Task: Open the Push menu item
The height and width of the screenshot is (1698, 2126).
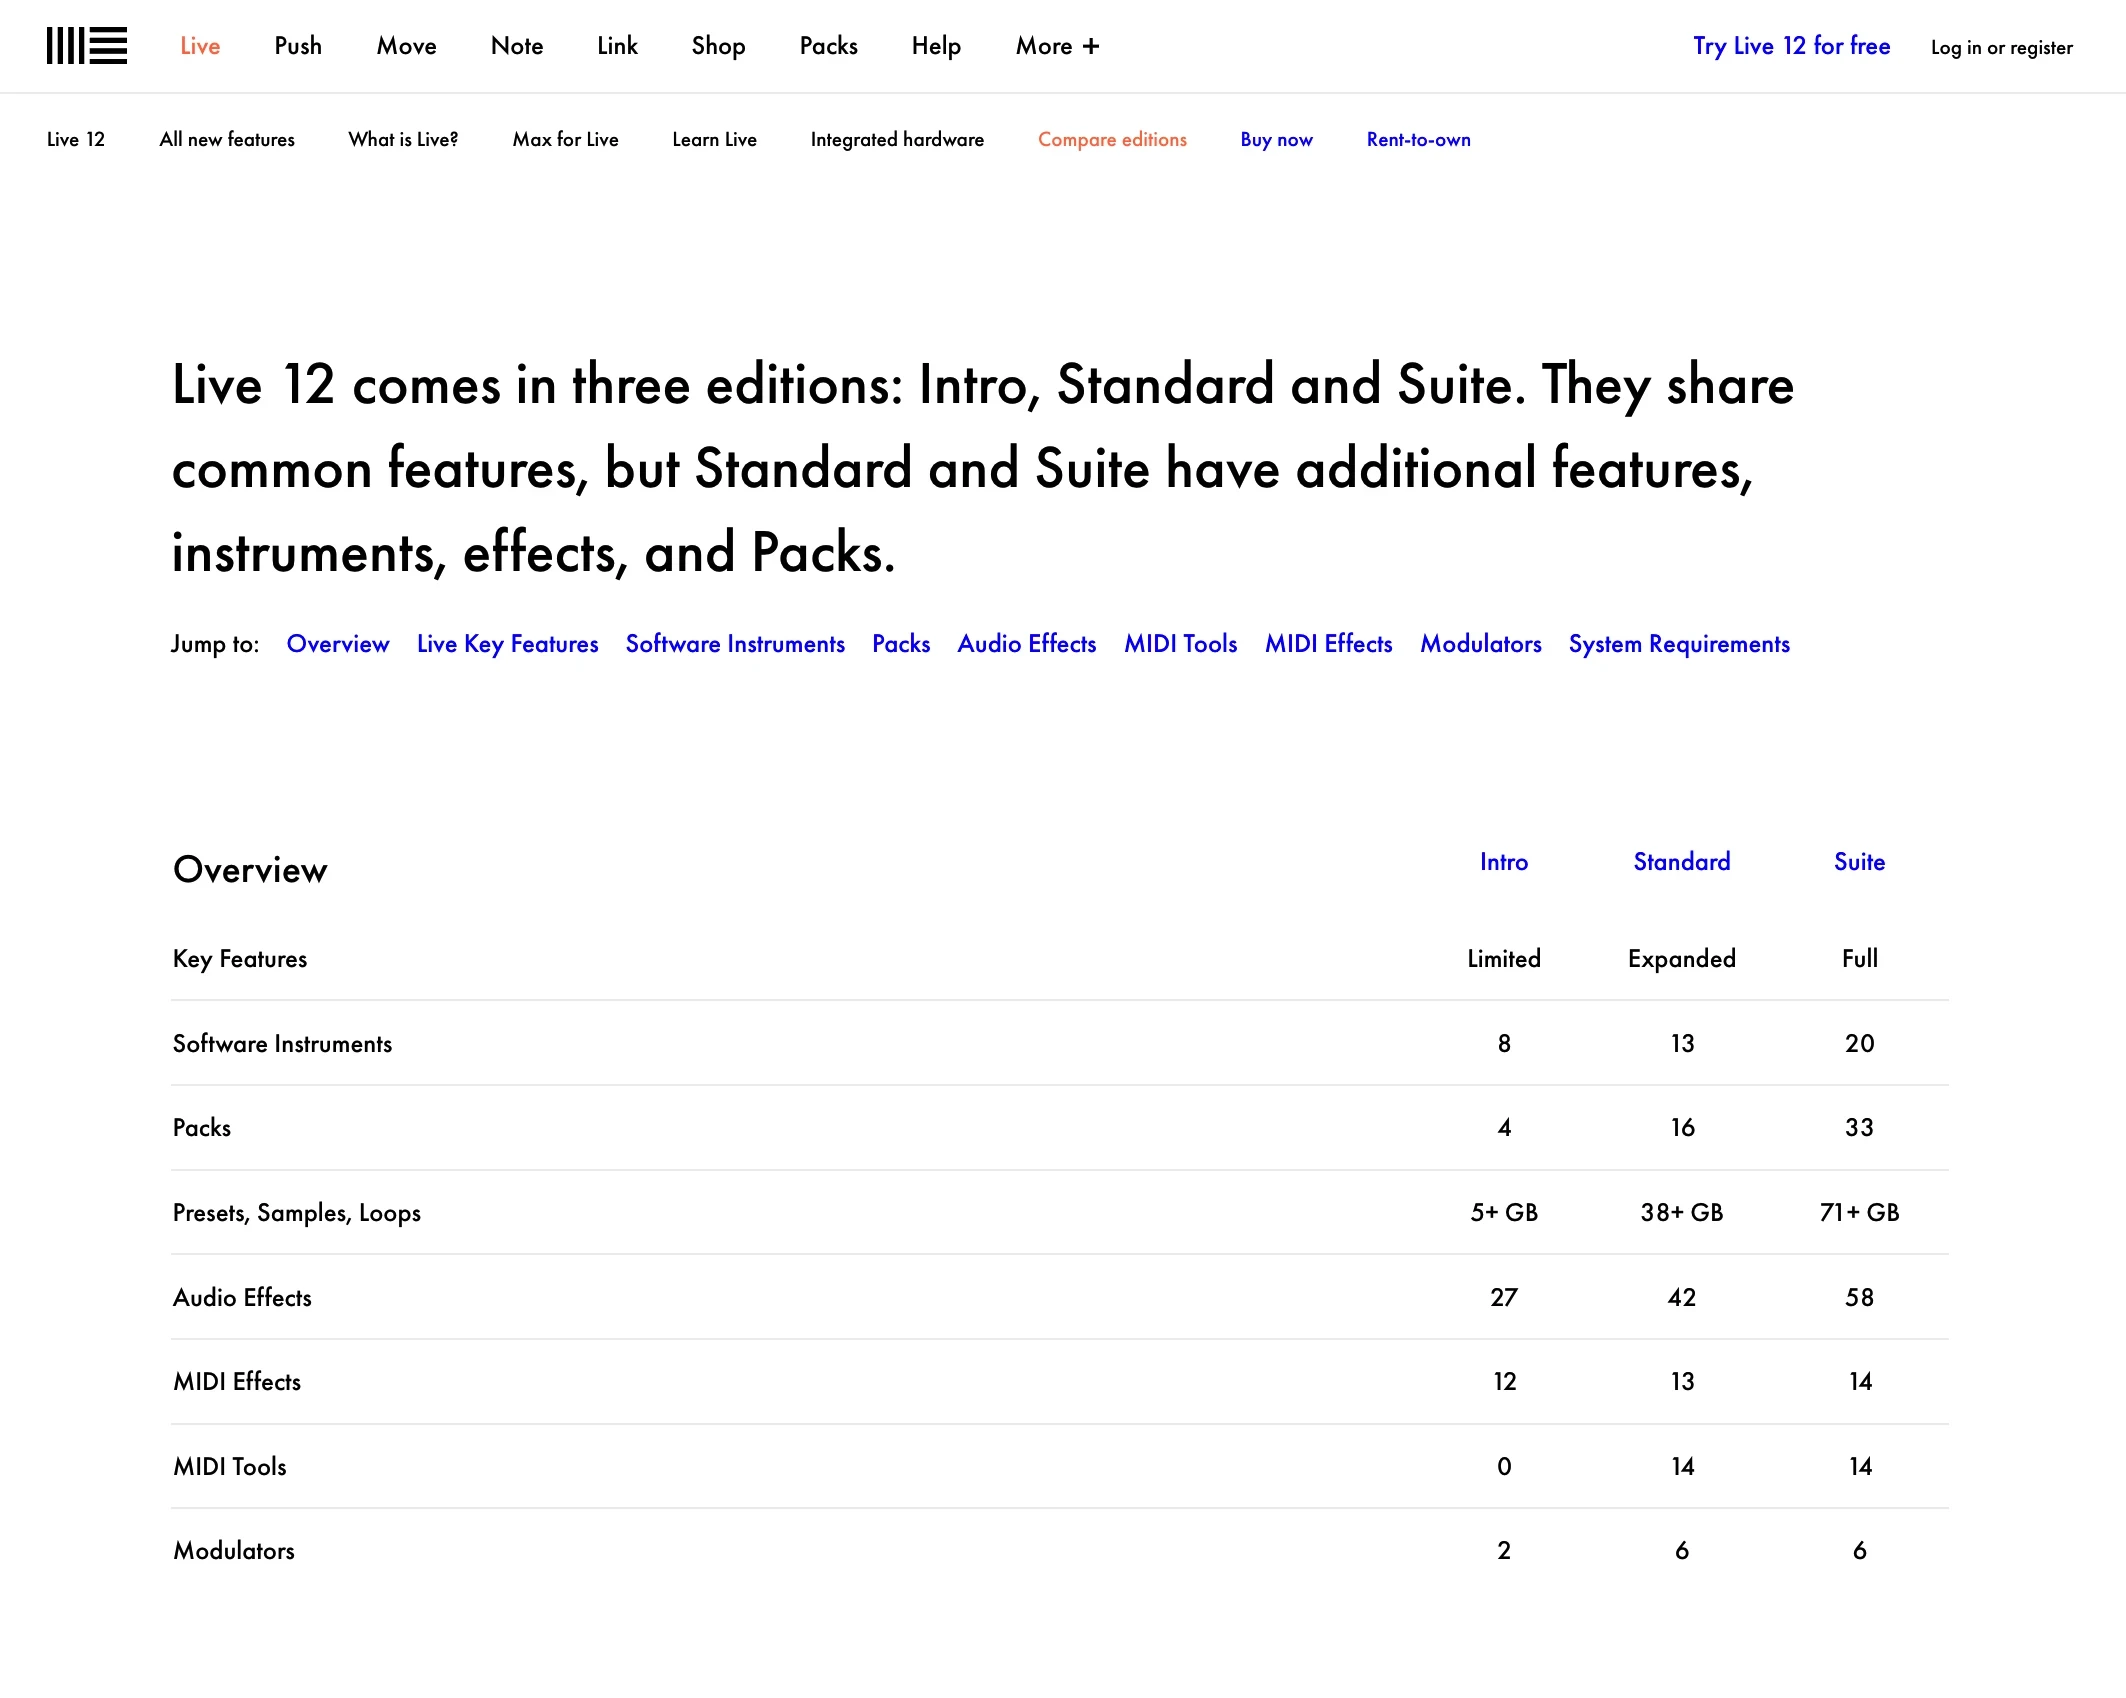Action: [x=298, y=46]
